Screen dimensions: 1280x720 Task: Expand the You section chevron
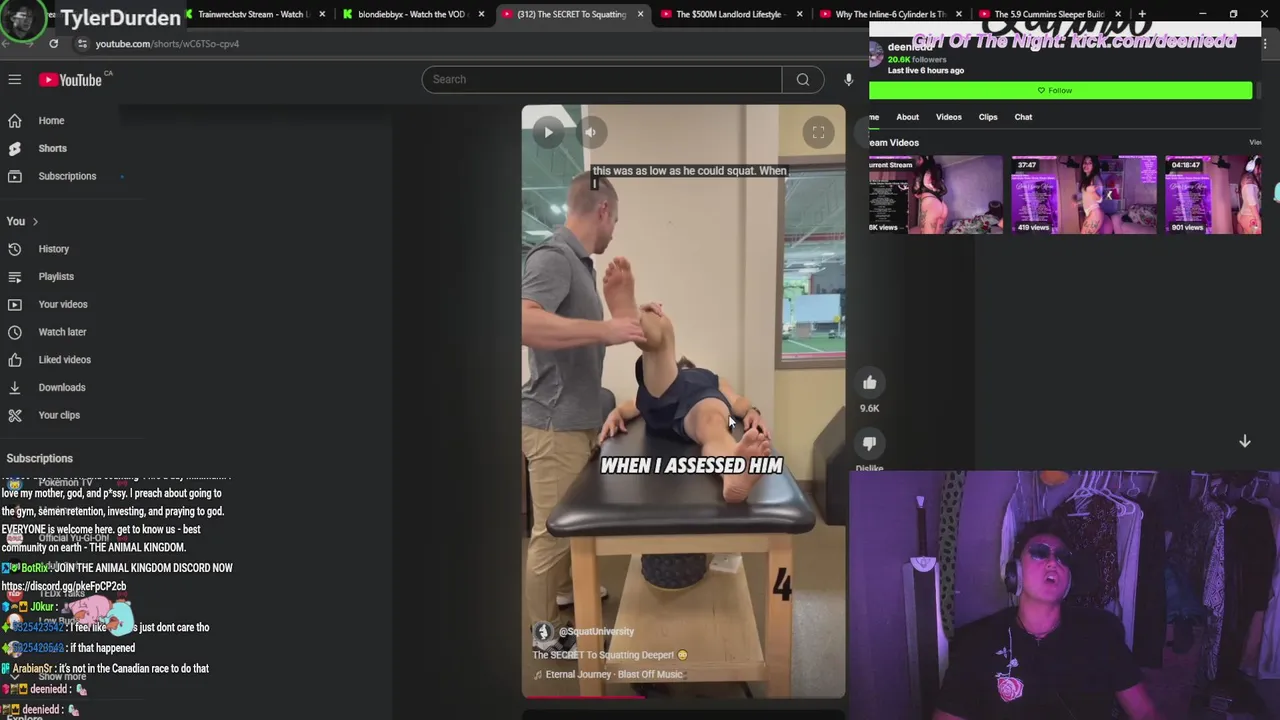pyautogui.click(x=35, y=221)
